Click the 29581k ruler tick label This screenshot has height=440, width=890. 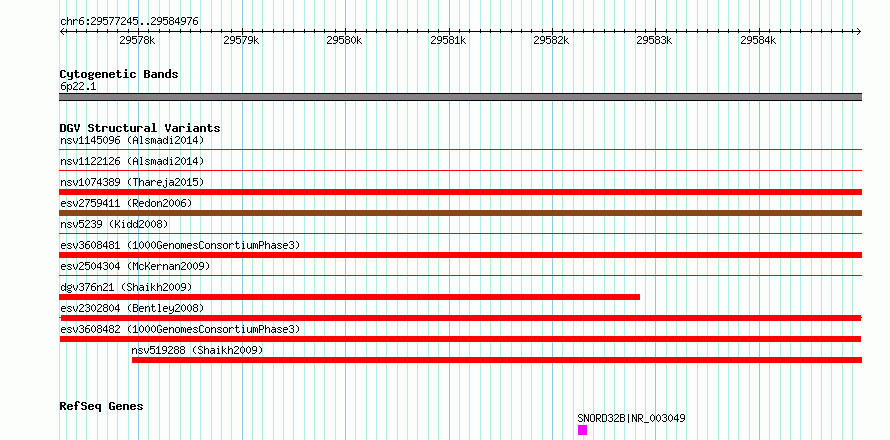(448, 40)
